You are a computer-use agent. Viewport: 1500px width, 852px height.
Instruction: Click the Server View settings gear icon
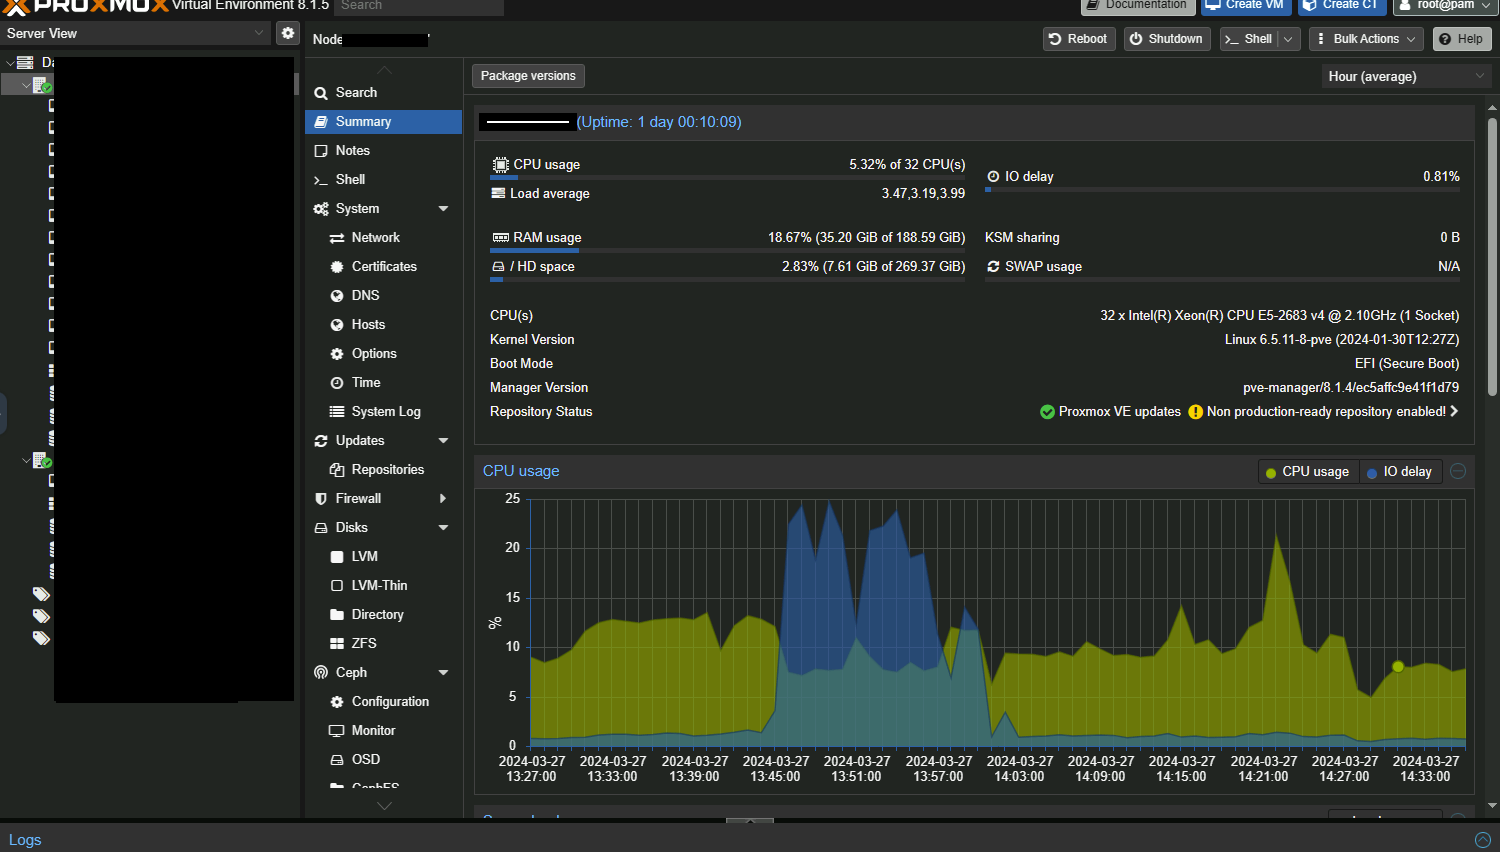coord(288,33)
